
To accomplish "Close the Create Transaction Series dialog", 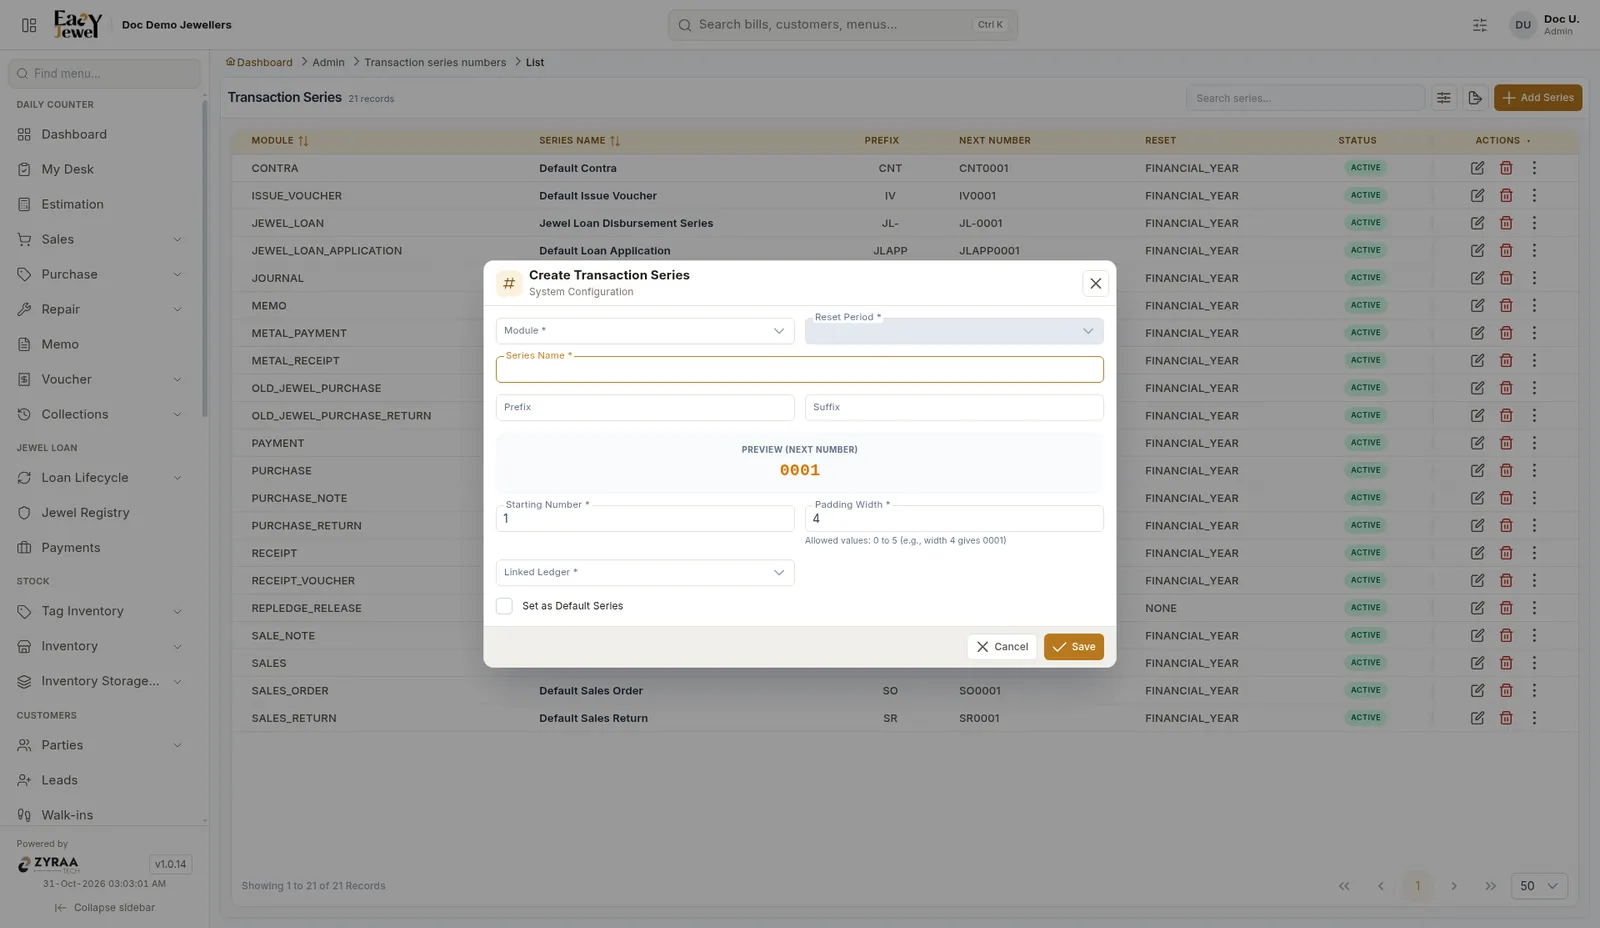I will [1095, 284].
